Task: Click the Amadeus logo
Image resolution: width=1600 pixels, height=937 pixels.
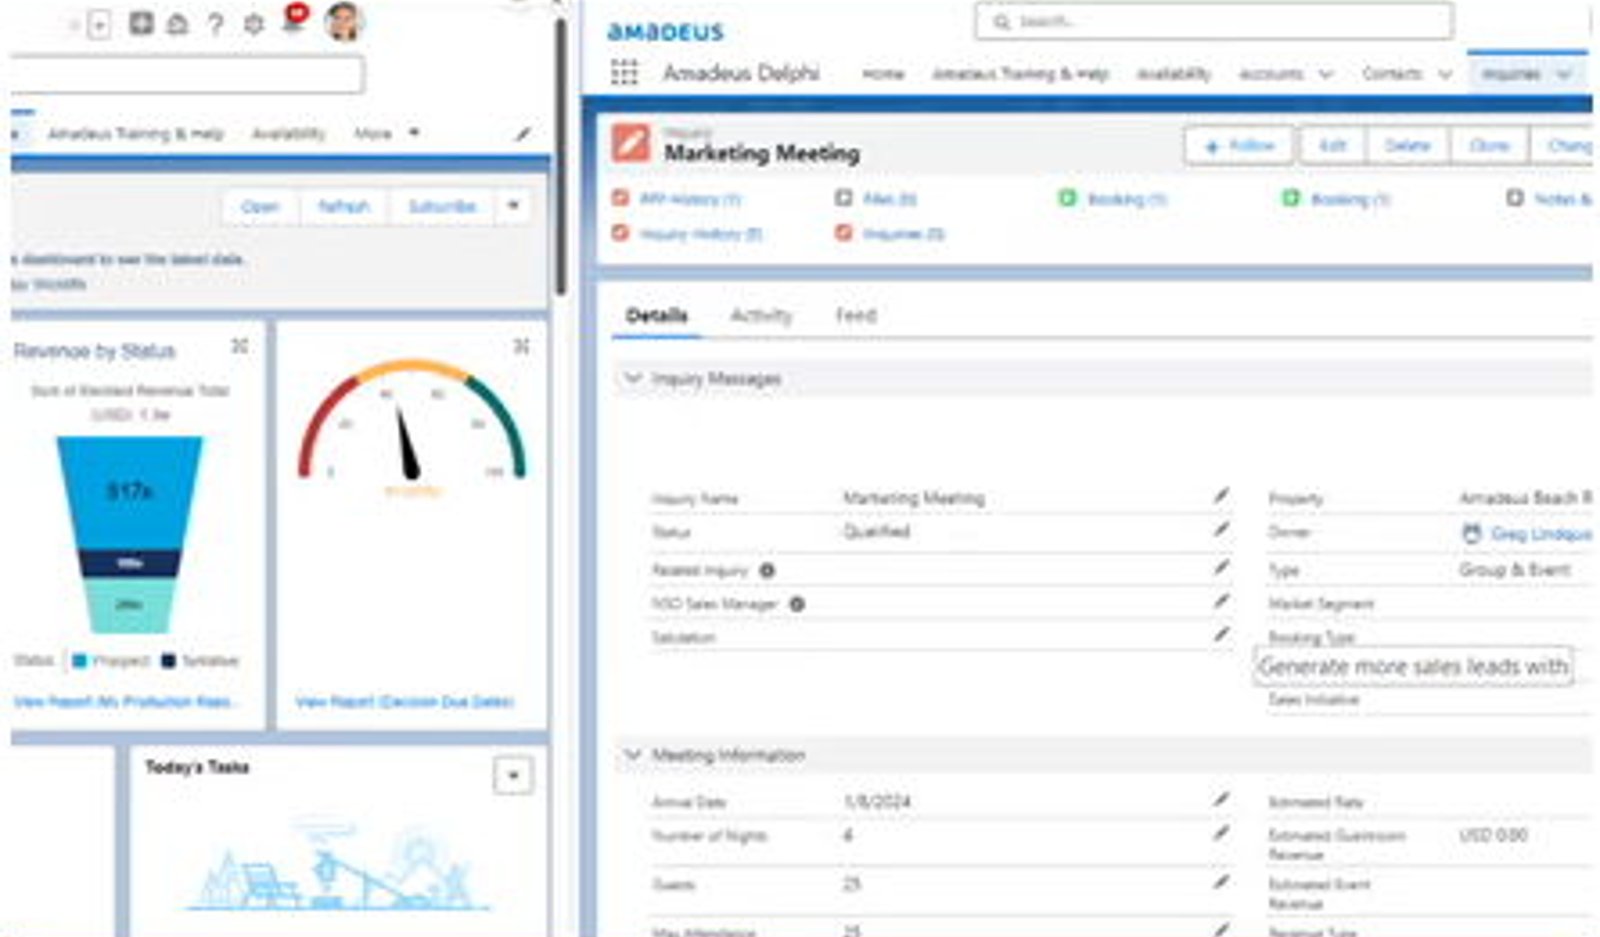Action: [665, 32]
